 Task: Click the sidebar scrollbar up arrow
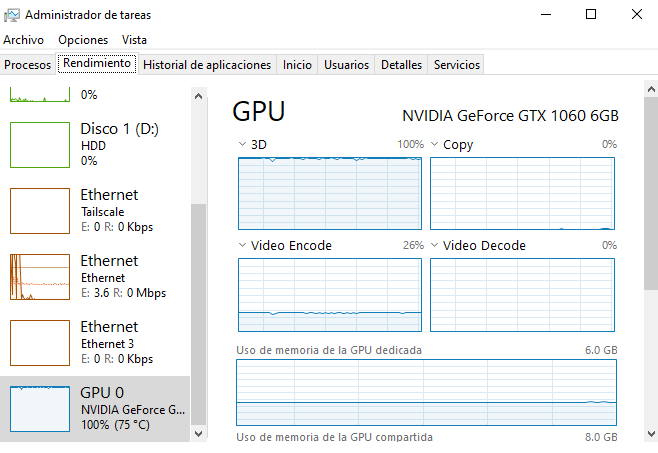tap(198, 95)
